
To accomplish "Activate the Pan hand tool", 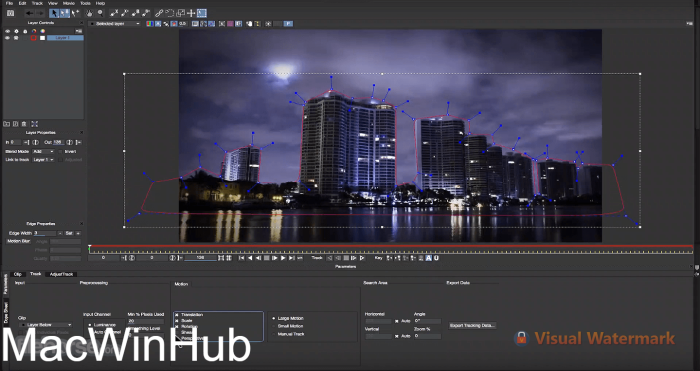I will tap(89, 13).
